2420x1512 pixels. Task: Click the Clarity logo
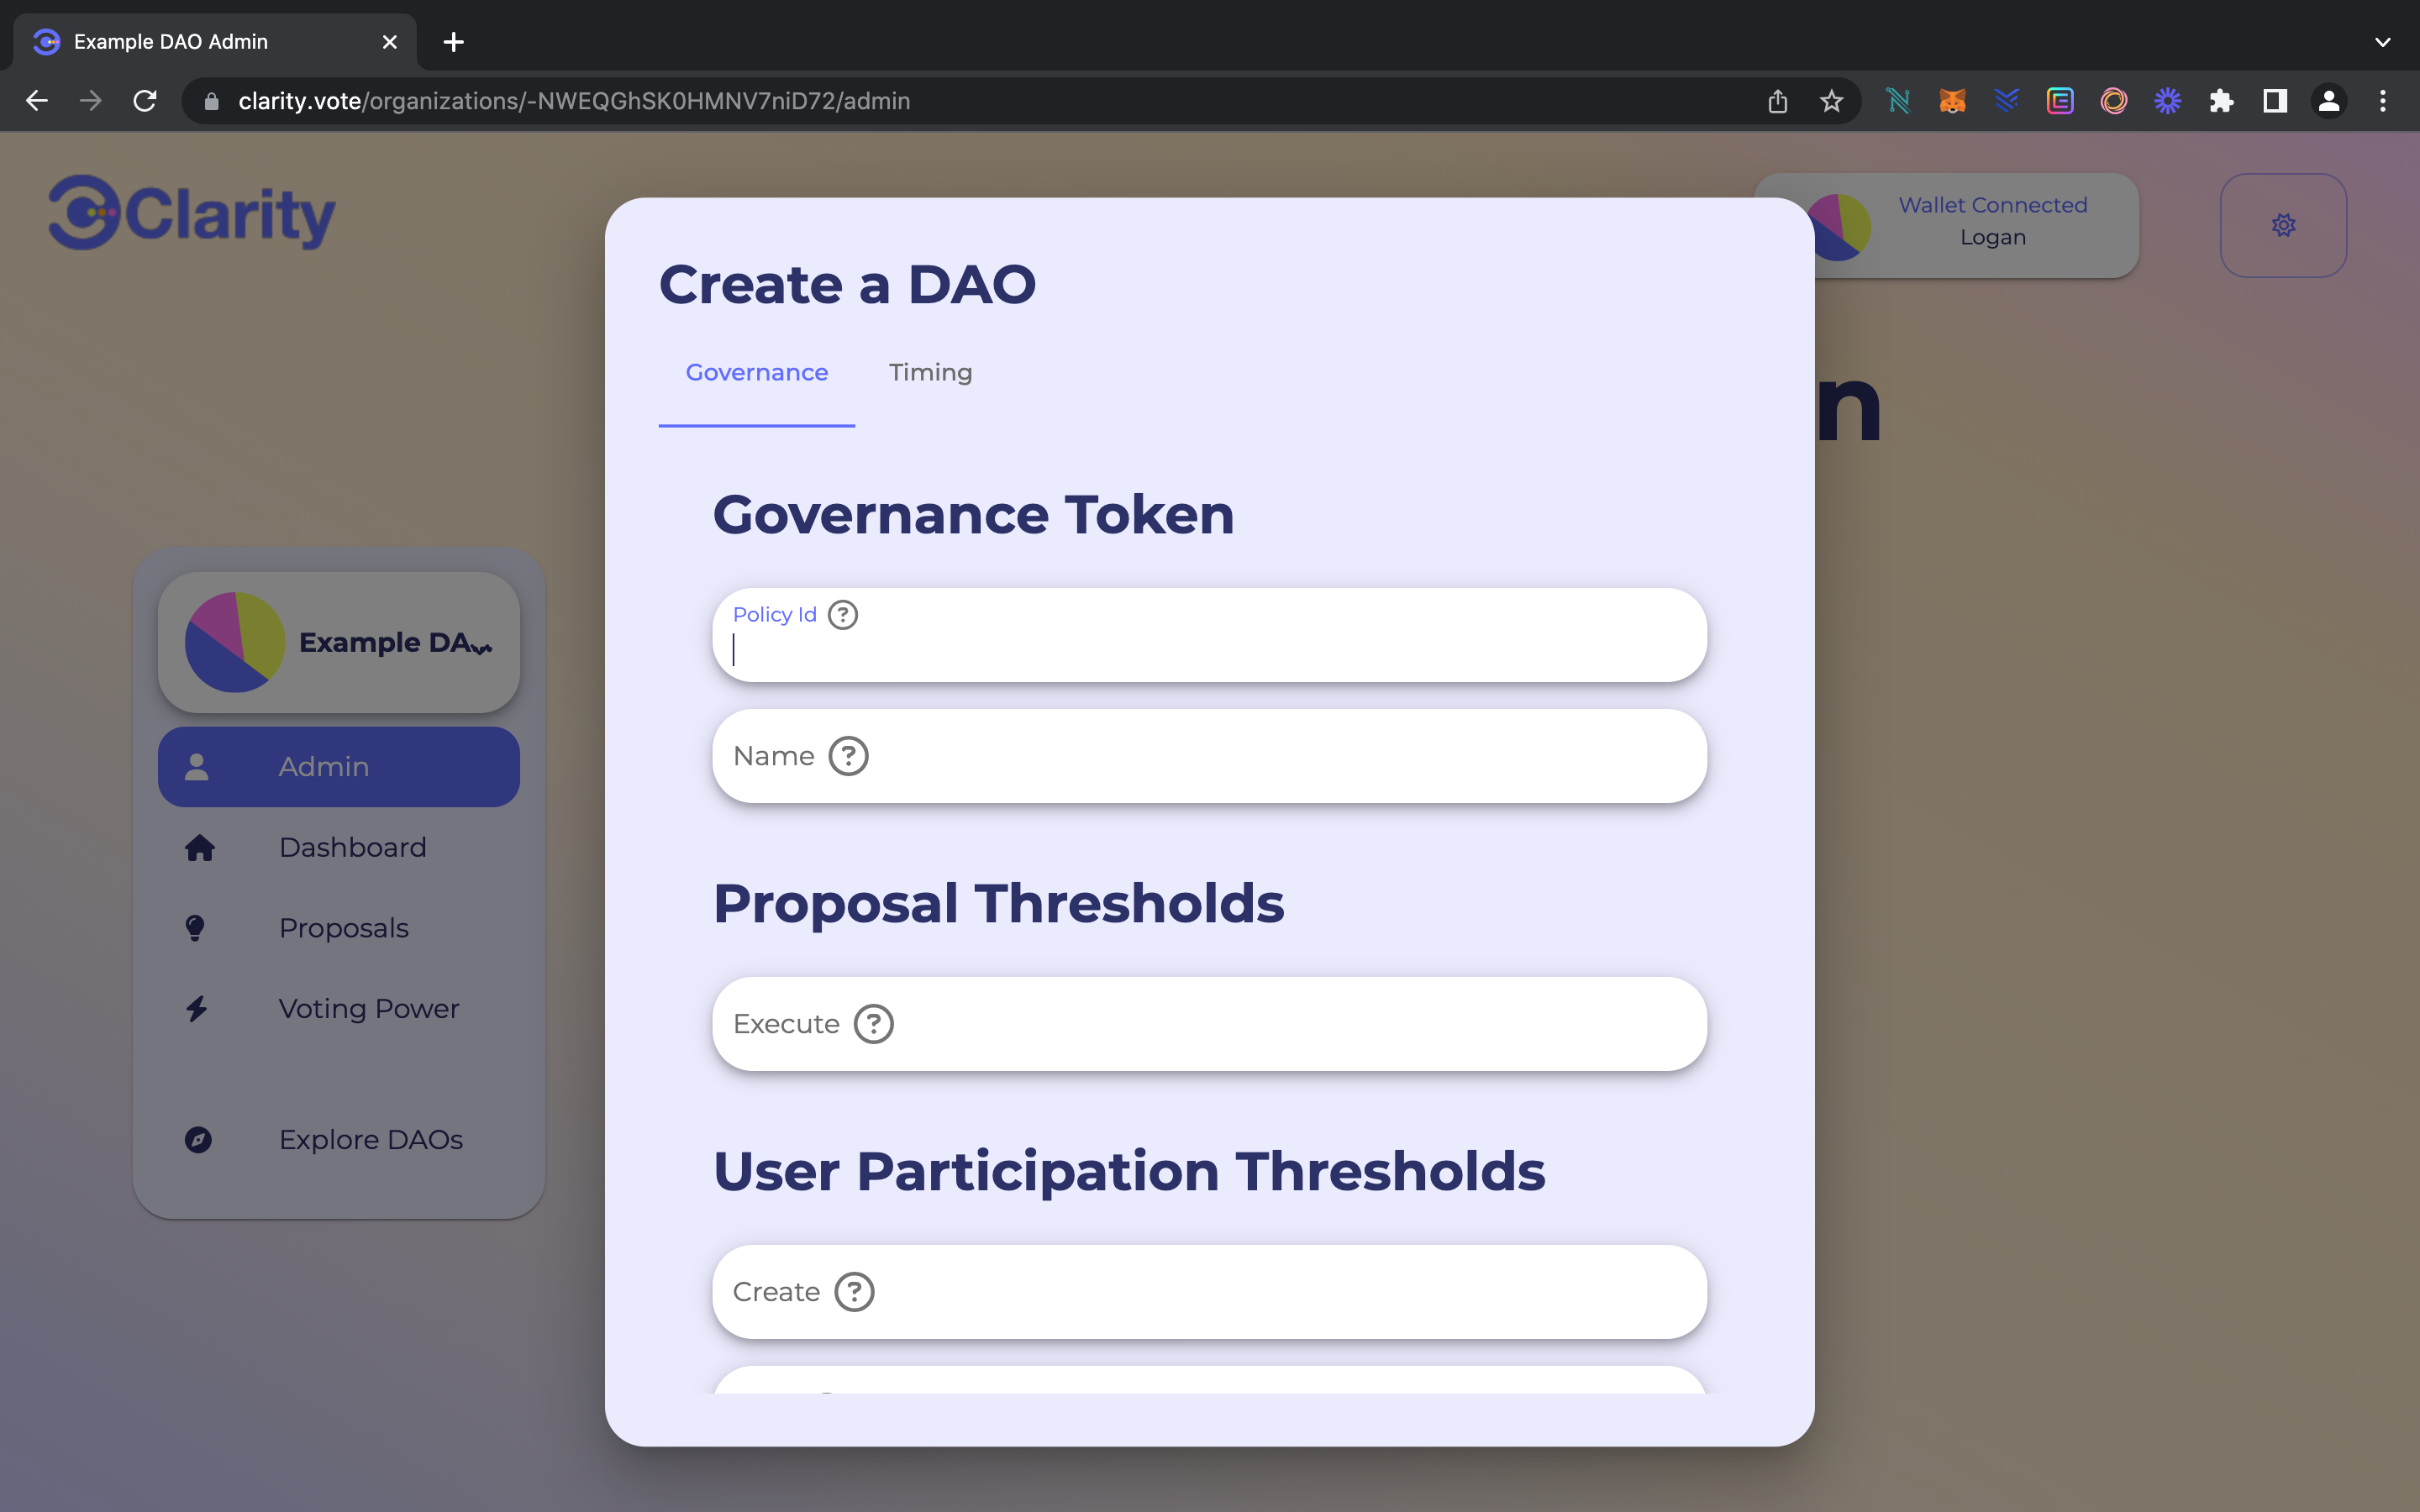click(x=192, y=213)
